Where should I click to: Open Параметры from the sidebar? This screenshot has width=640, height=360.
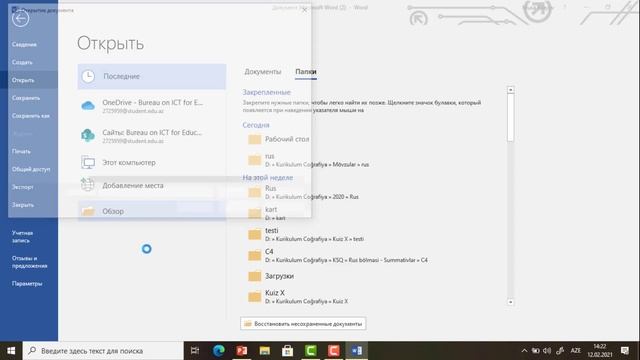click(27, 284)
